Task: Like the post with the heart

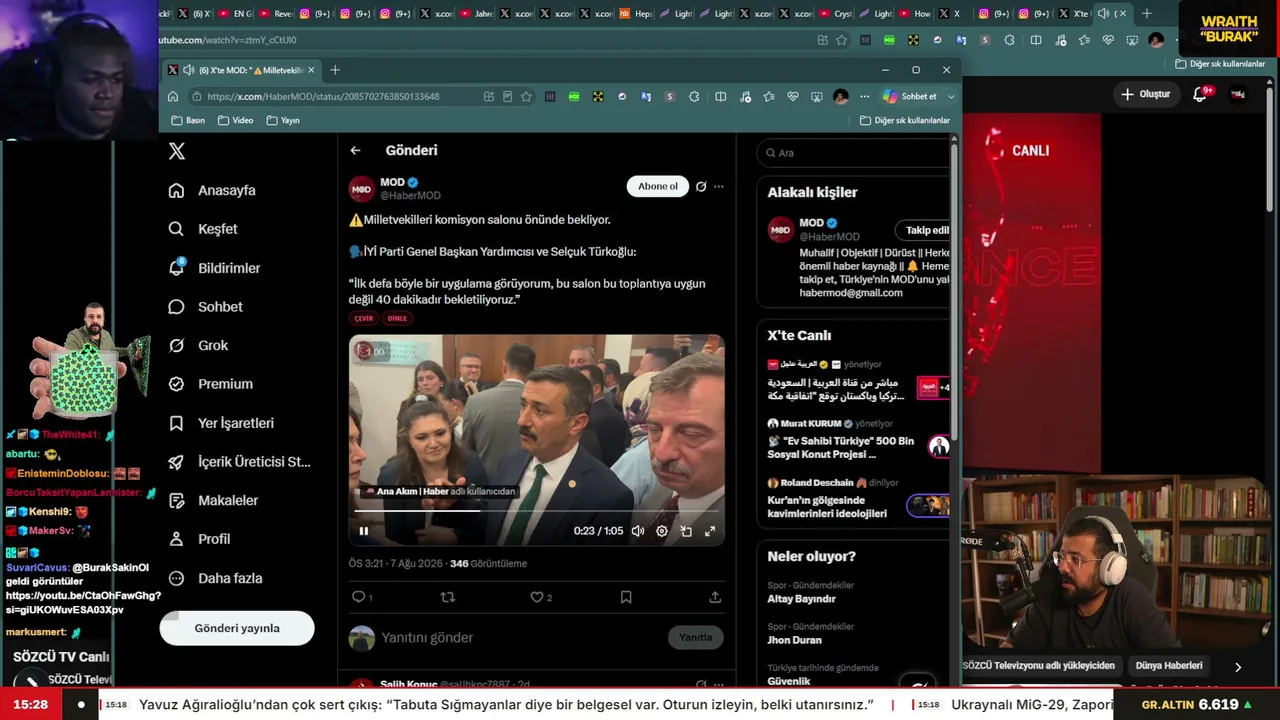Action: click(x=538, y=597)
